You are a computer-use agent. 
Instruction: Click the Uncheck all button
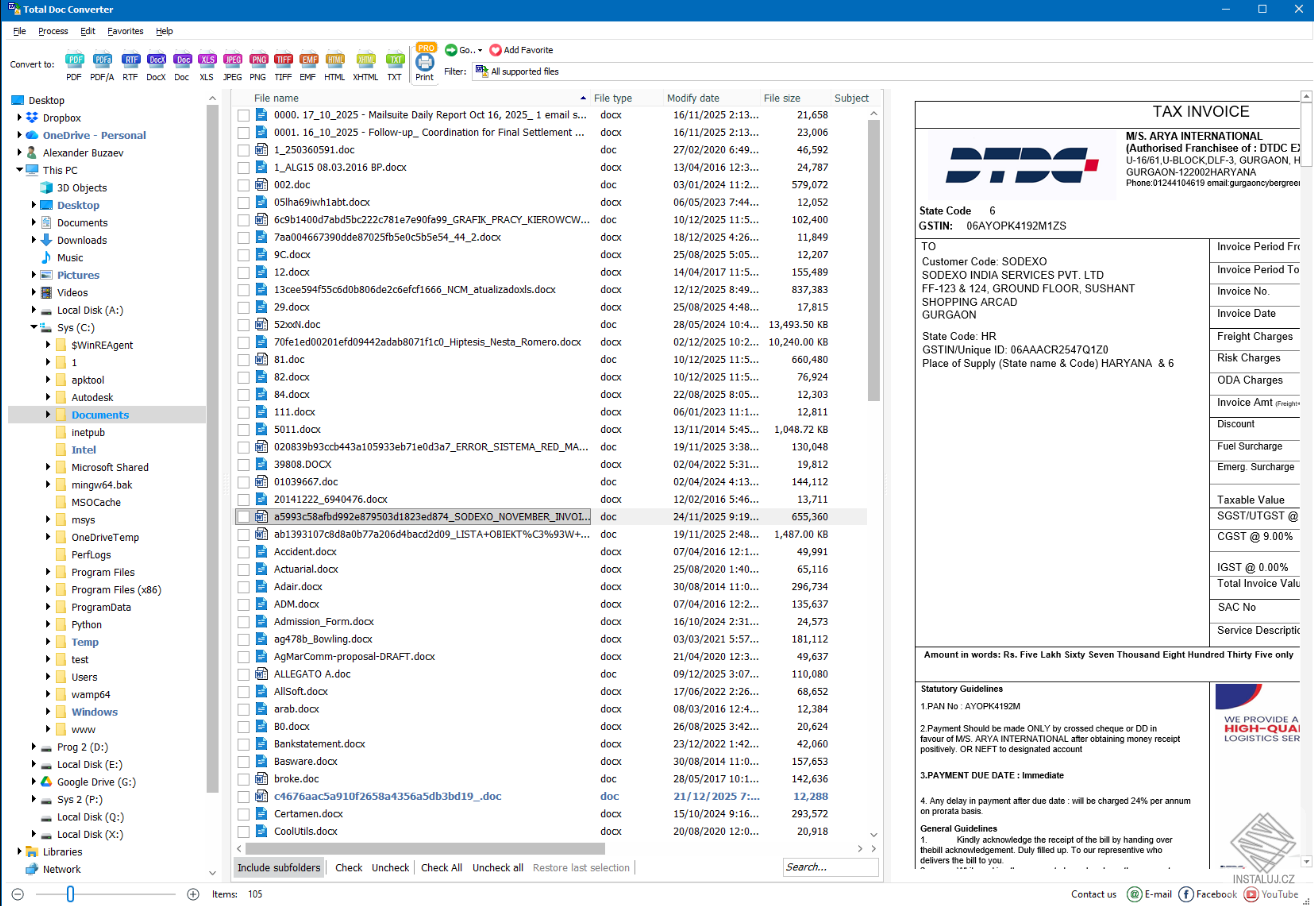pos(498,867)
